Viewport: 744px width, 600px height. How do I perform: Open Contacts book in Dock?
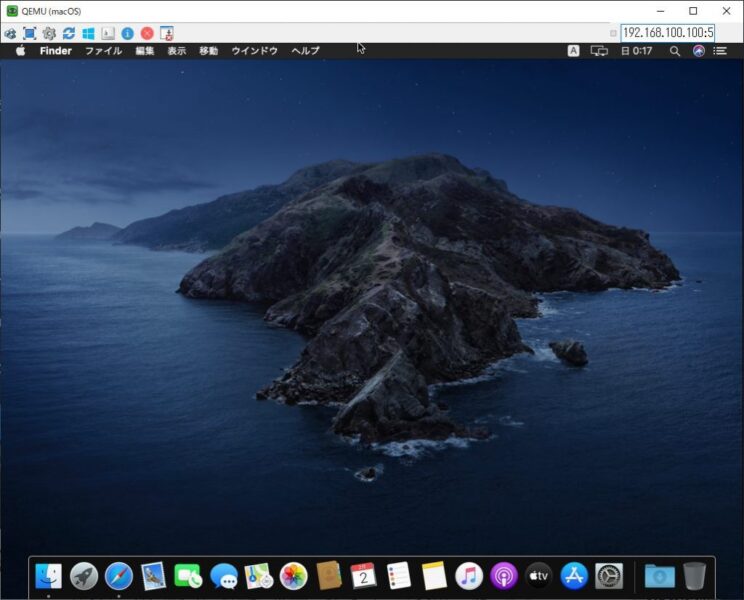click(x=329, y=575)
